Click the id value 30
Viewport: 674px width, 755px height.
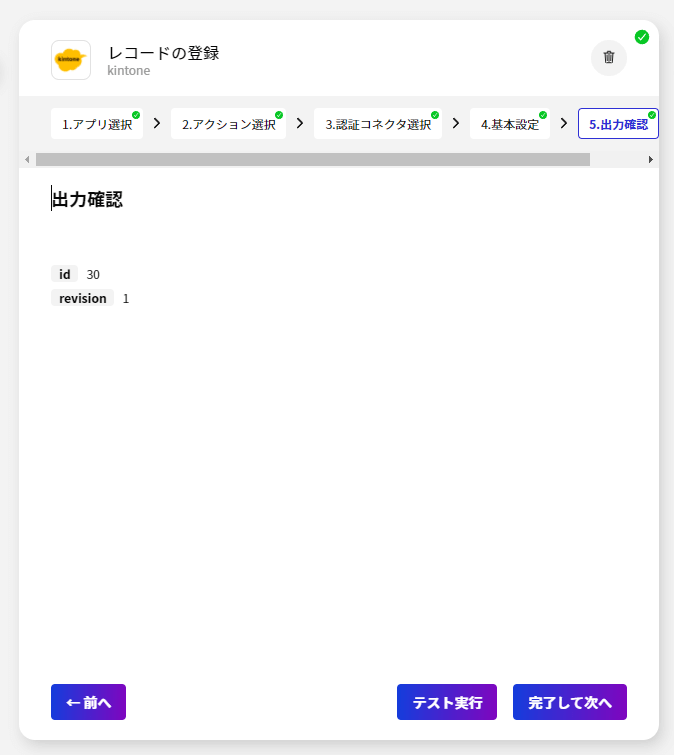pos(93,274)
